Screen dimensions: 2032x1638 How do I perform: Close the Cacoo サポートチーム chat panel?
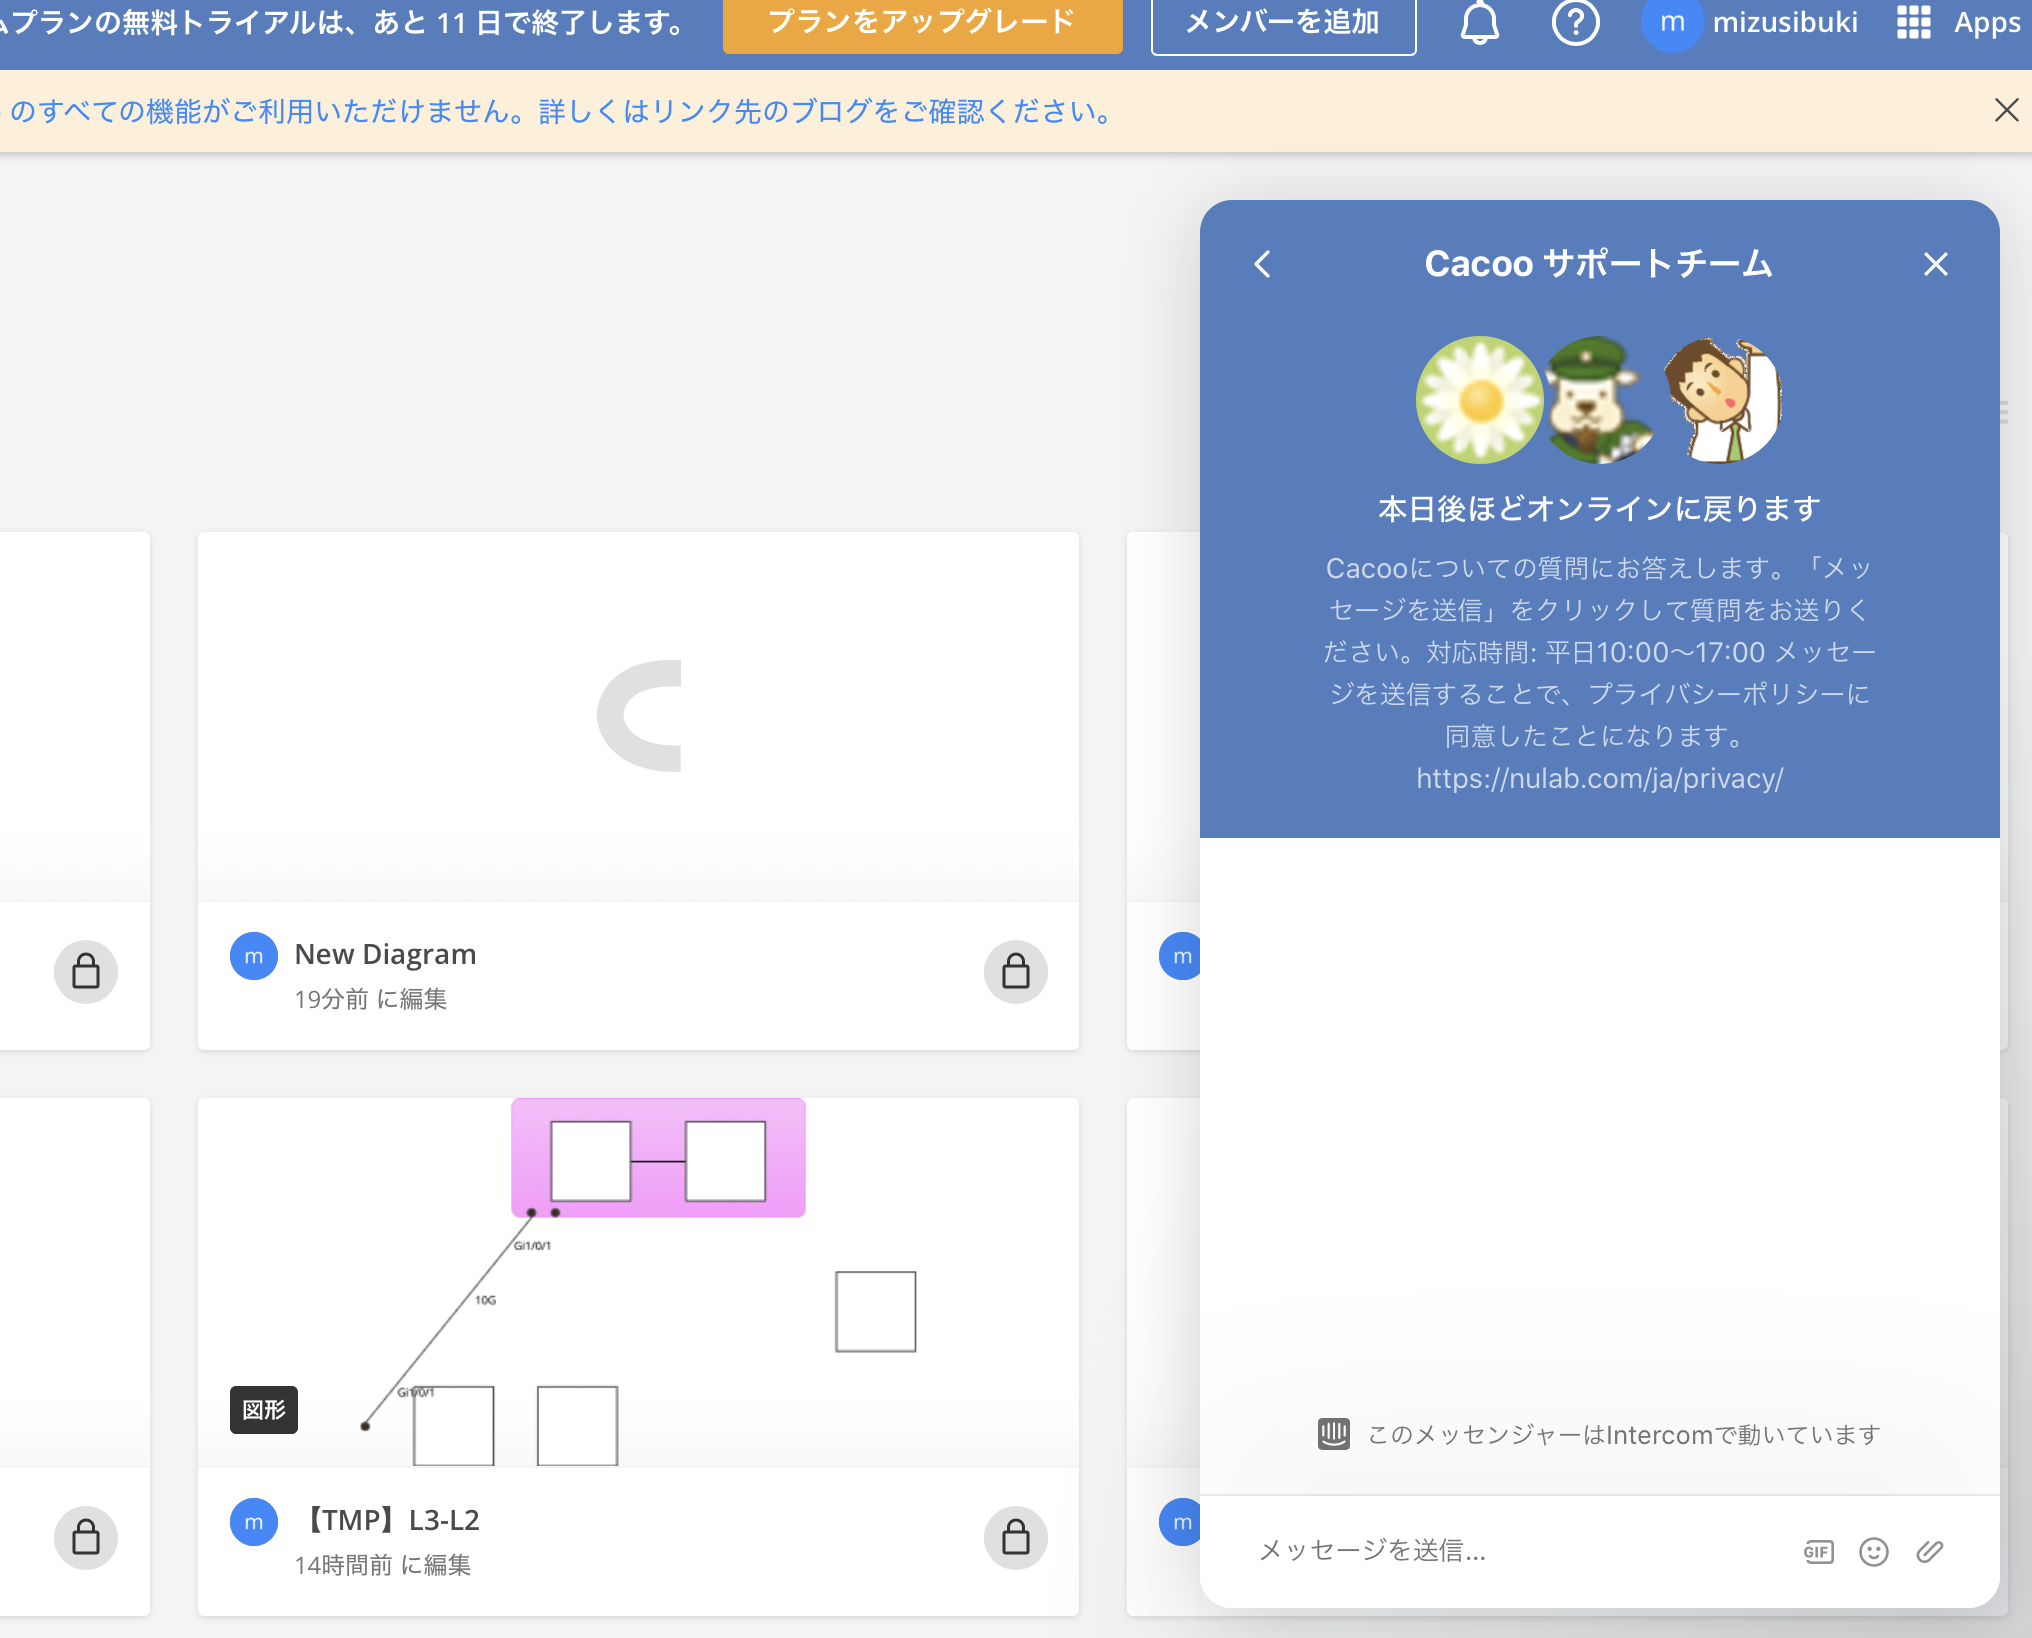tap(1935, 264)
